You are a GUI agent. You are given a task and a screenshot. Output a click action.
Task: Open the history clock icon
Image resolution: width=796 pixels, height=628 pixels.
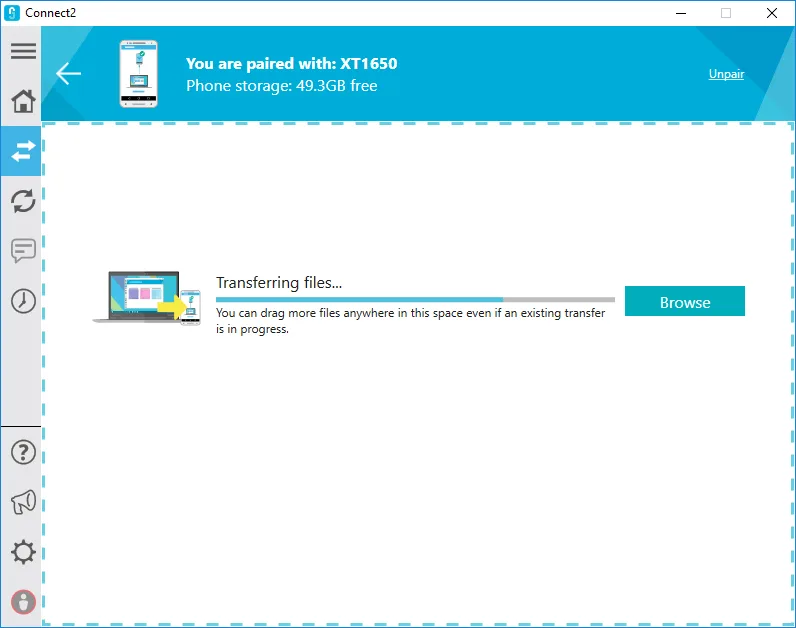pyautogui.click(x=23, y=301)
